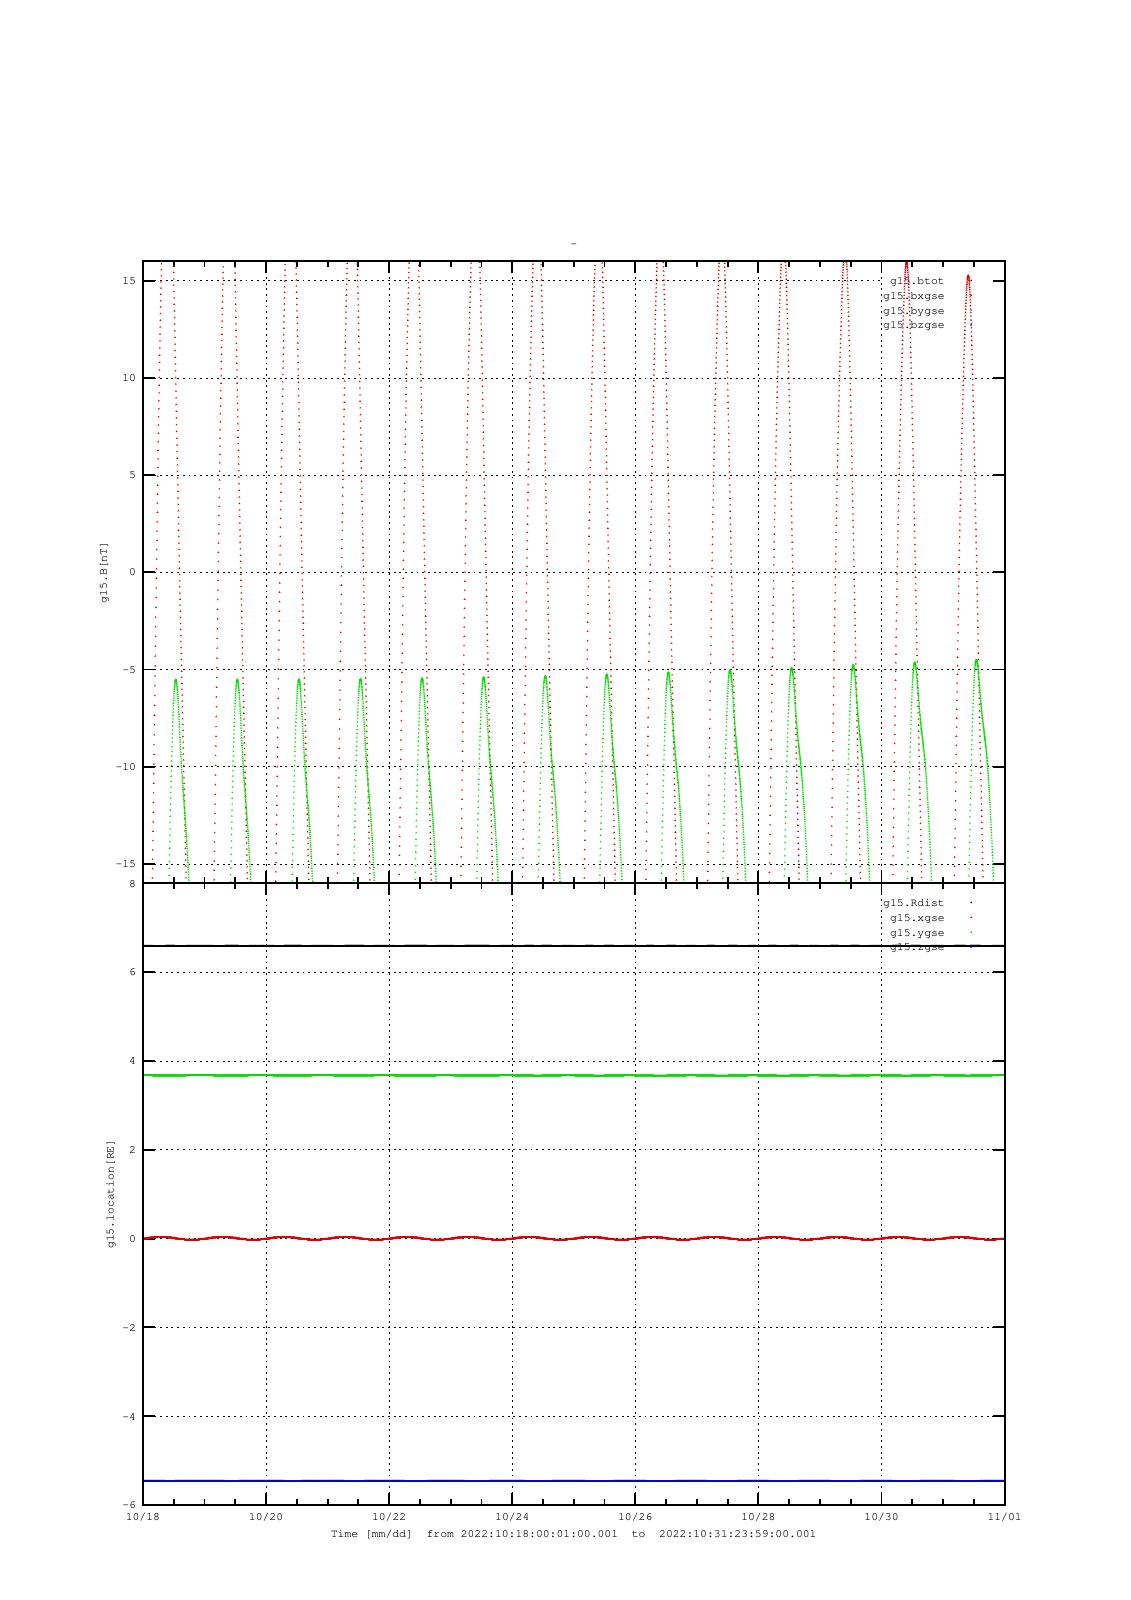
Task: Click the -6 tick on the location axis
Action: 129,1505
